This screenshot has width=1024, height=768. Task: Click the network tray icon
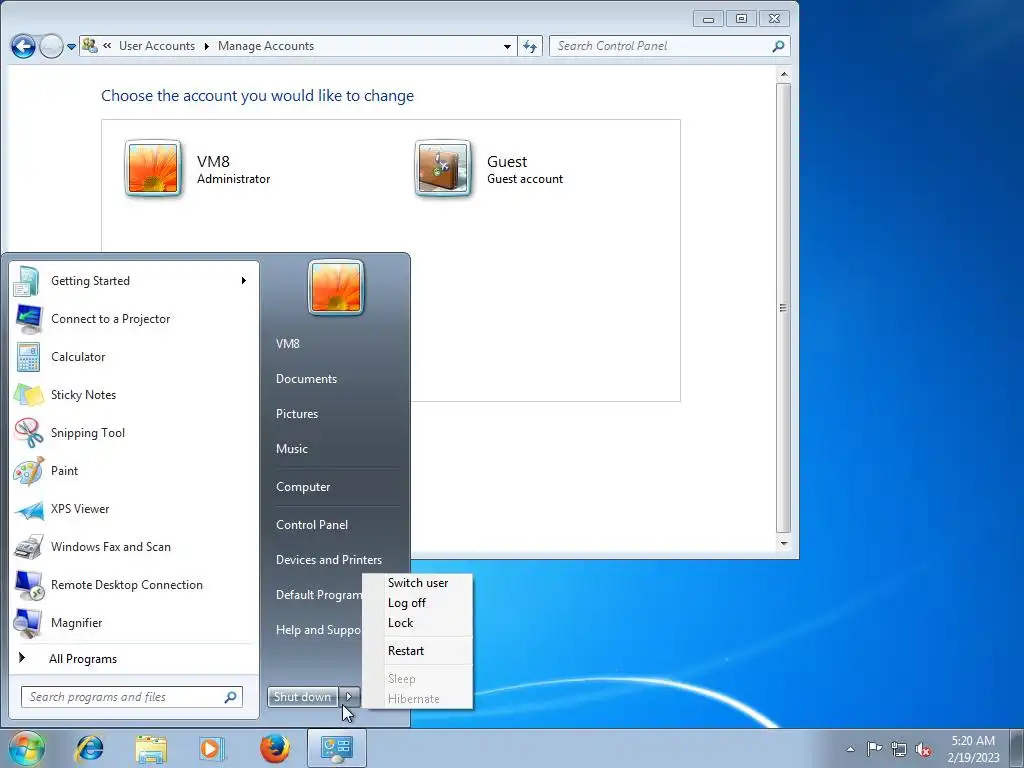tap(899, 748)
